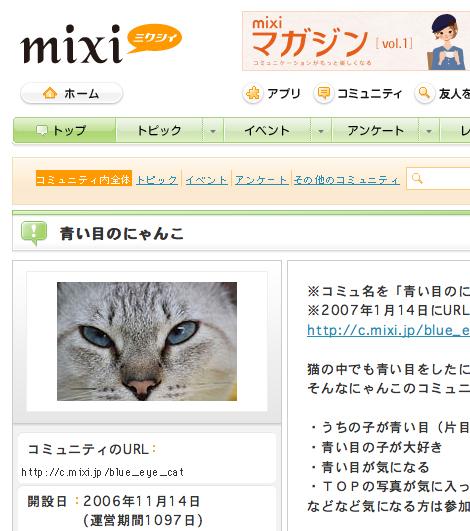470x531 pixels.
Task: Click the home house icon
Action: (50, 93)
